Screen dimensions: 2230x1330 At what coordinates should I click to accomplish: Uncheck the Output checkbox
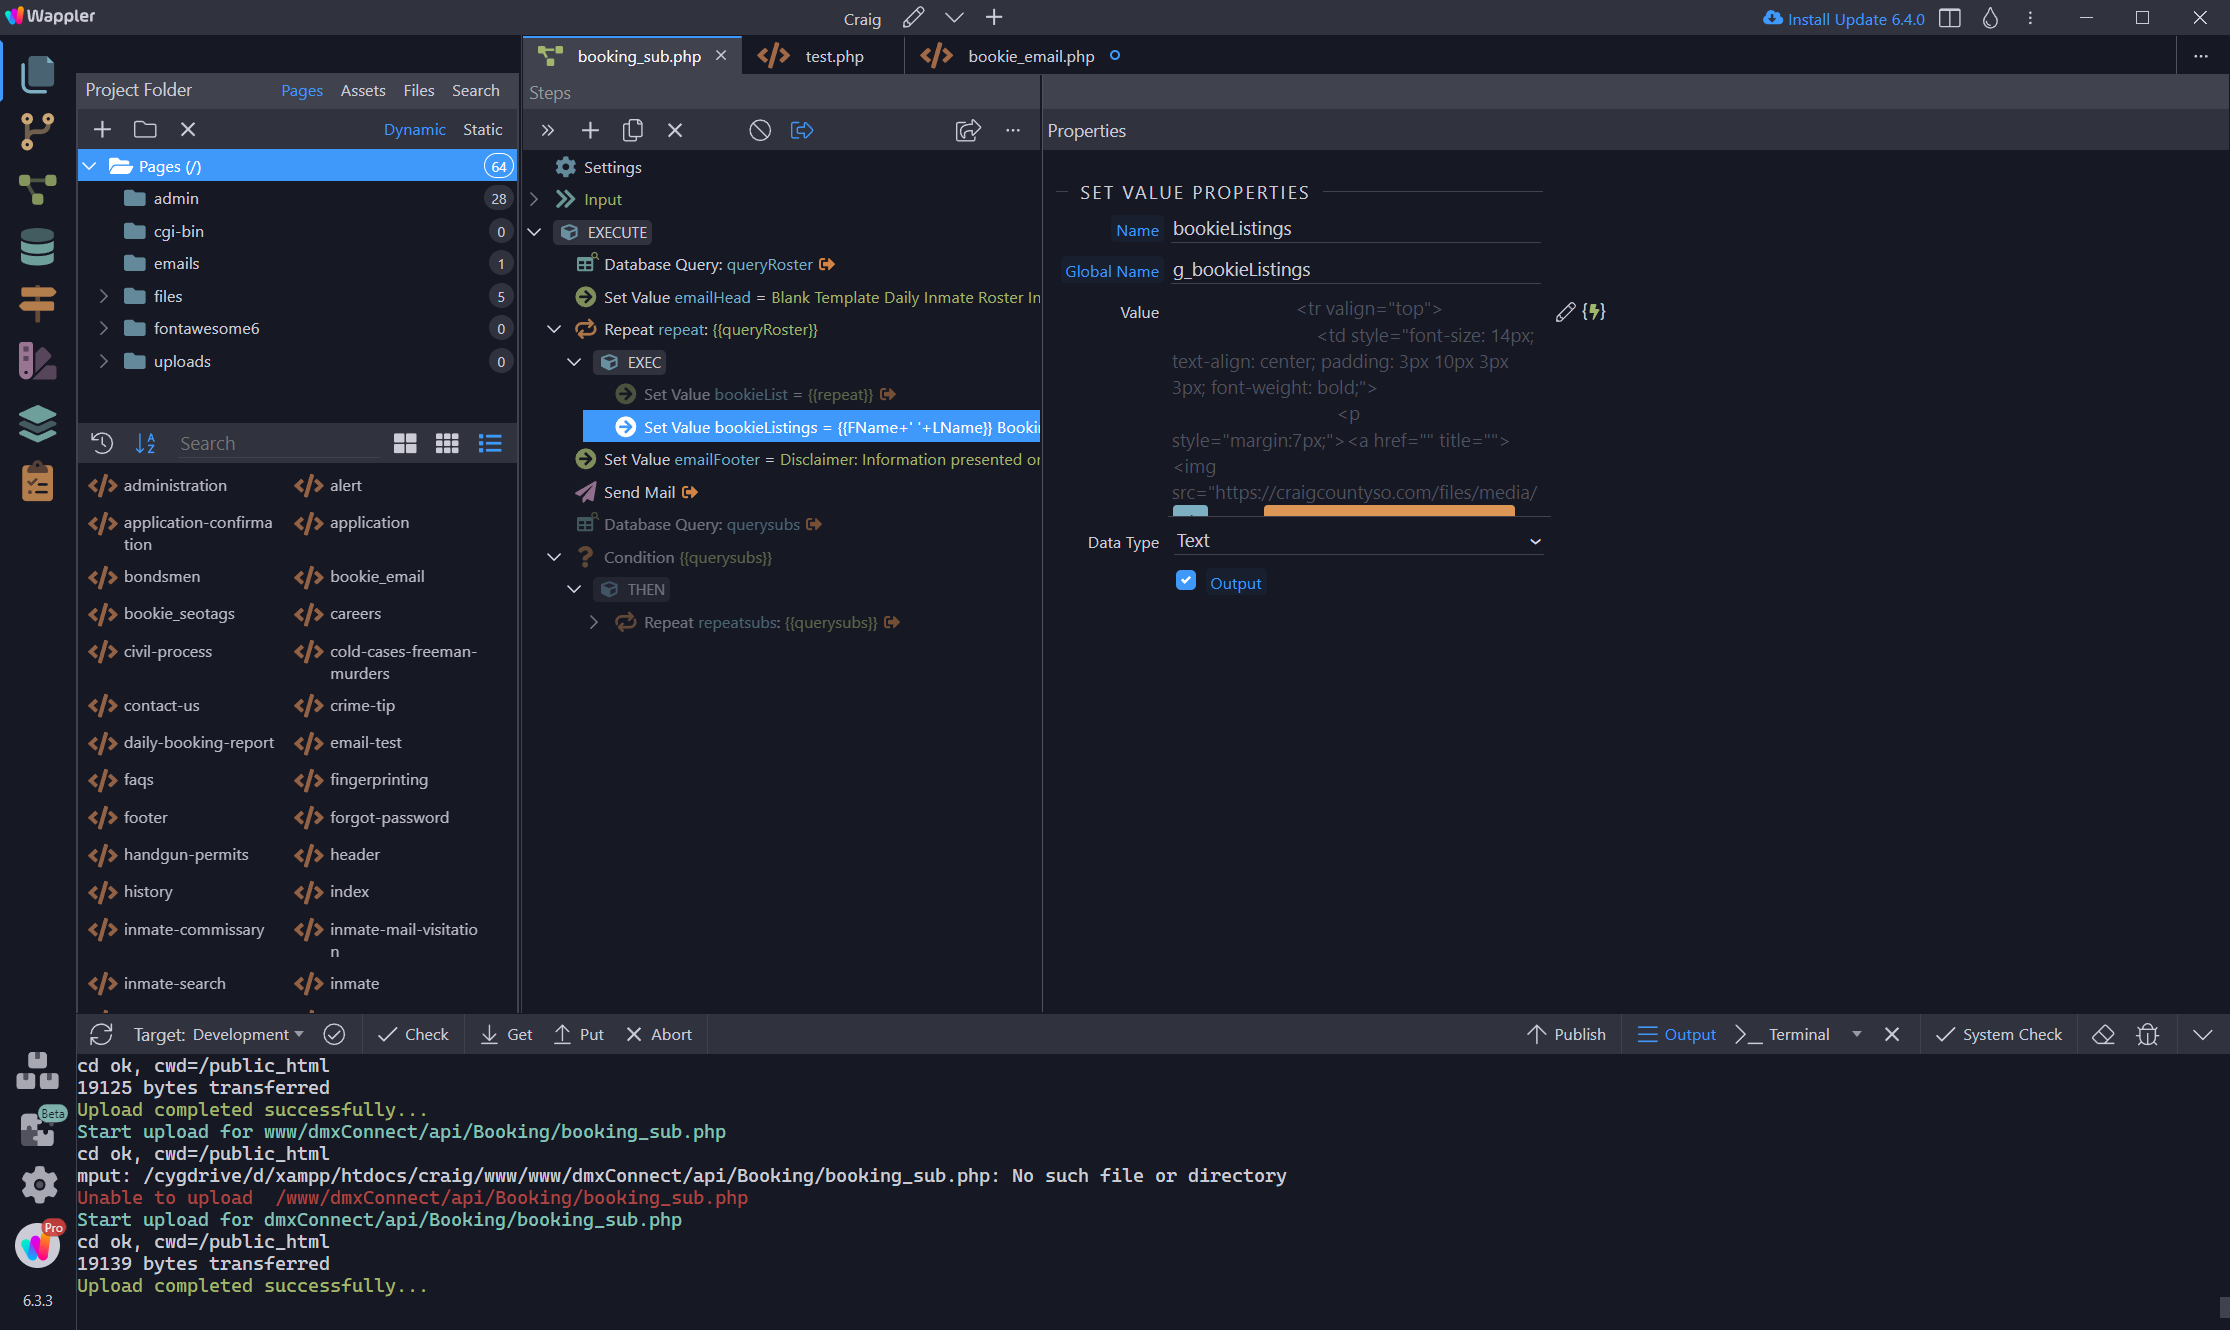[1186, 581]
